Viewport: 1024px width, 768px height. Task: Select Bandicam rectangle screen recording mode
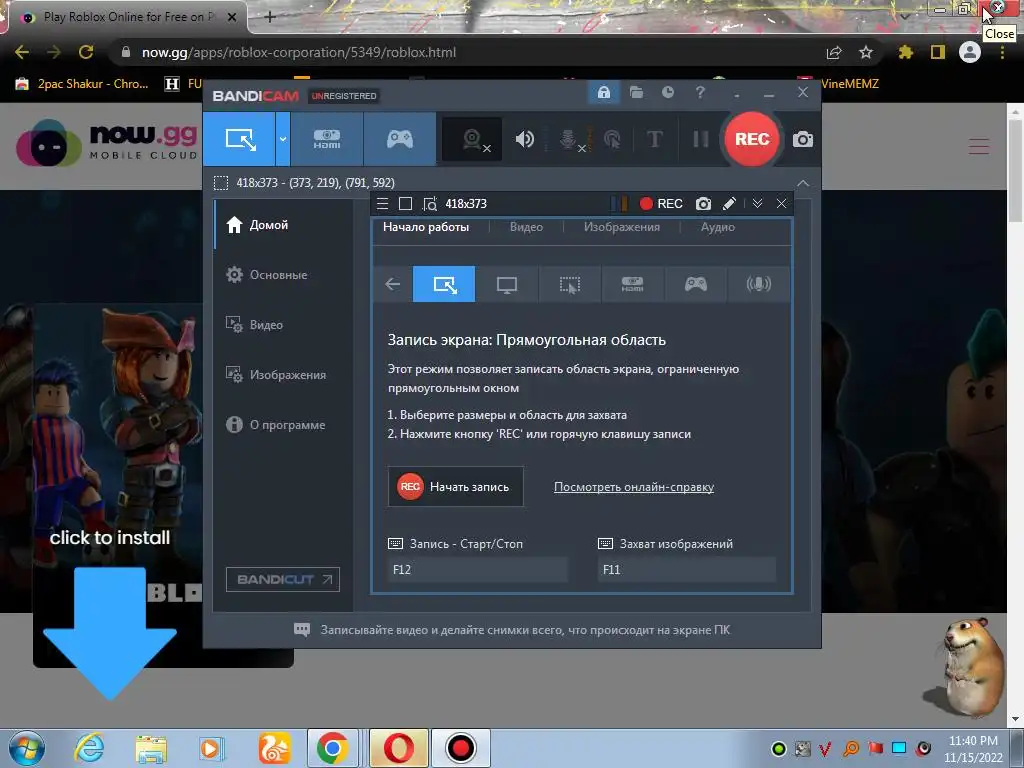(239, 139)
